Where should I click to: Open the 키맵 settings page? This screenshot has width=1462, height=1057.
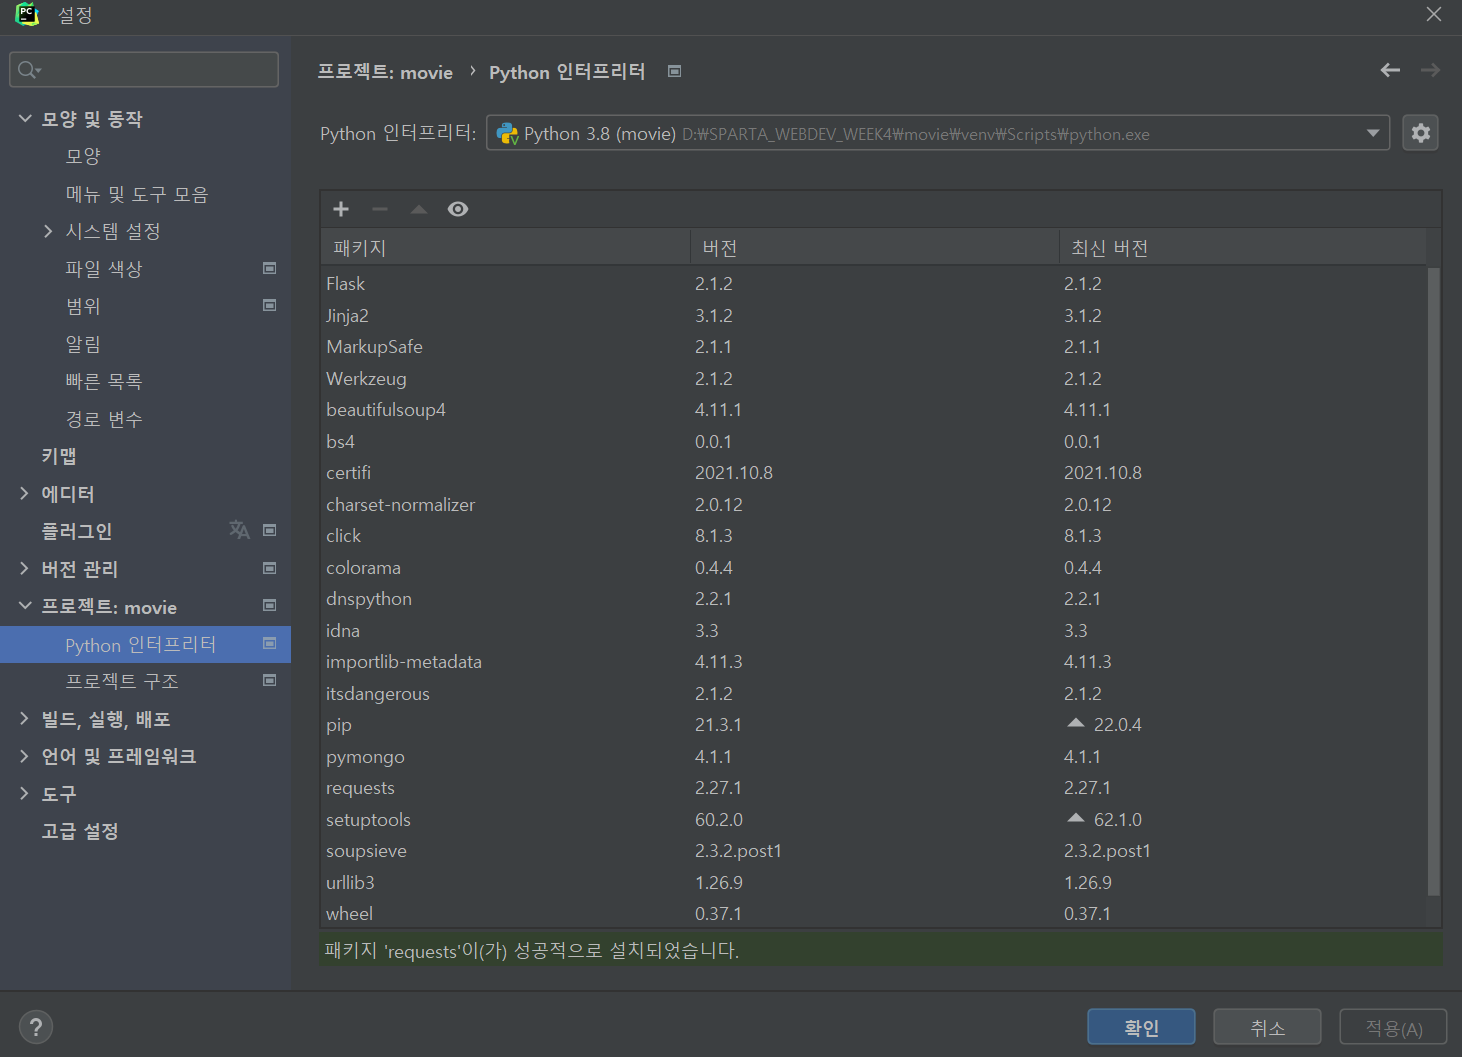(x=59, y=456)
